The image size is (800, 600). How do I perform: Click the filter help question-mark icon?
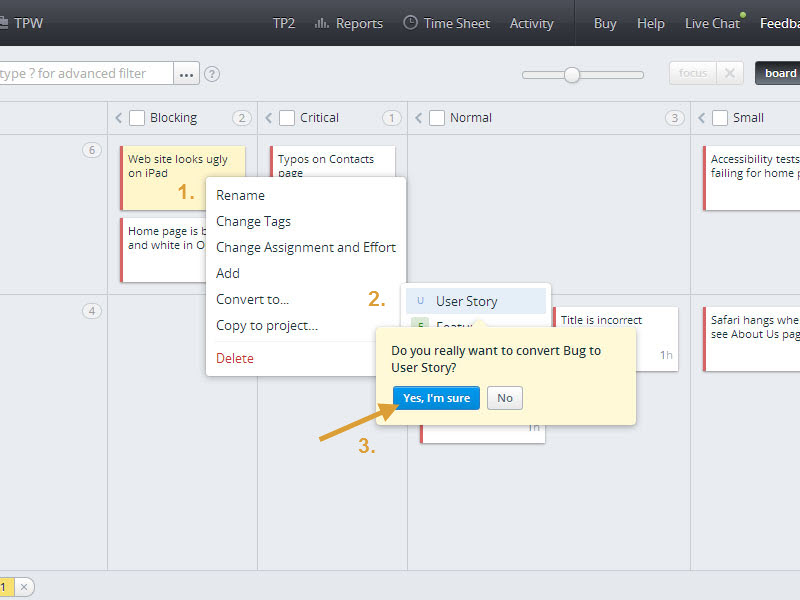click(x=210, y=72)
